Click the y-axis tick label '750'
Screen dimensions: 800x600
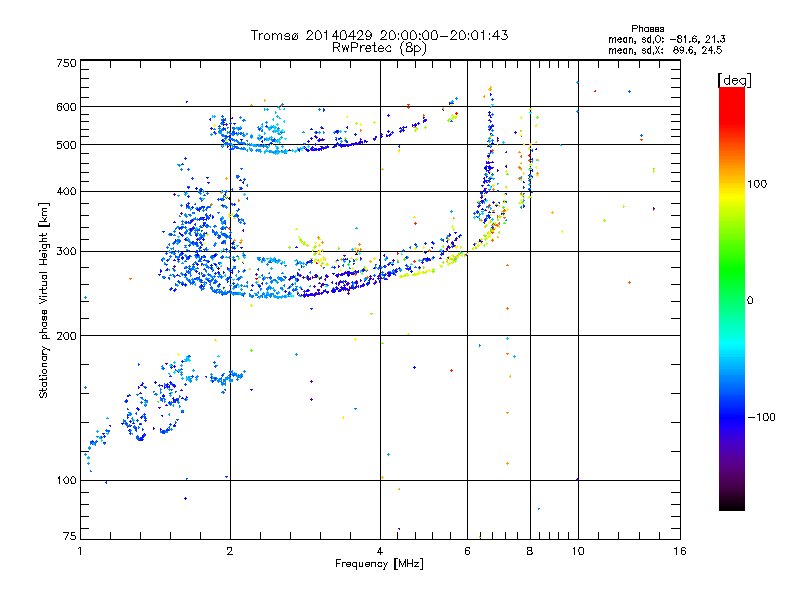click(x=66, y=63)
